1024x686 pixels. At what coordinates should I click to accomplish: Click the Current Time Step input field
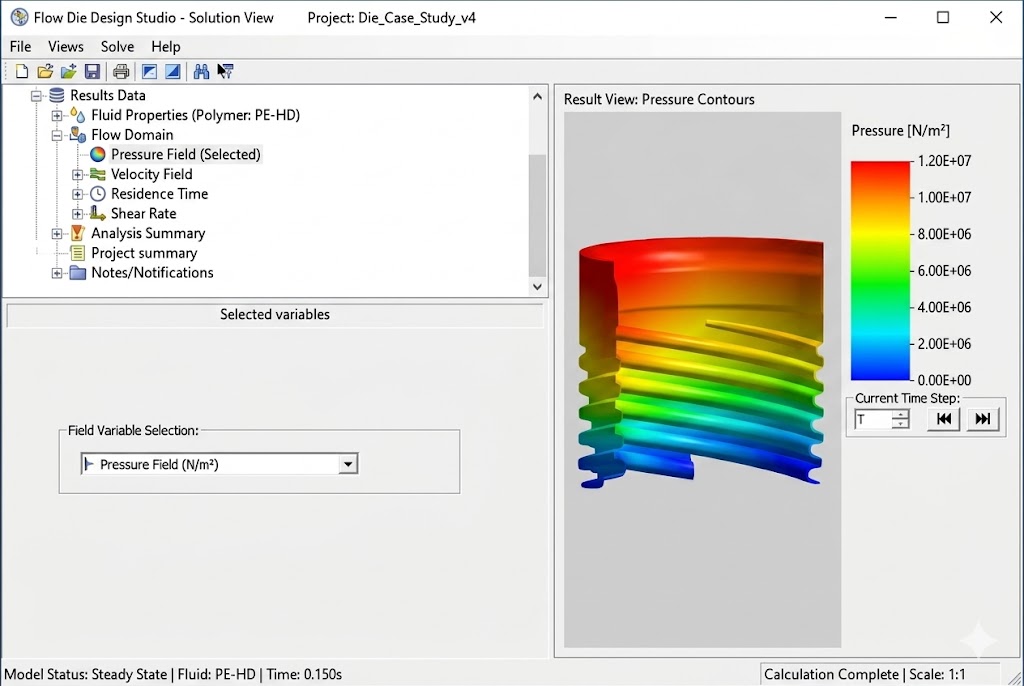tap(873, 419)
